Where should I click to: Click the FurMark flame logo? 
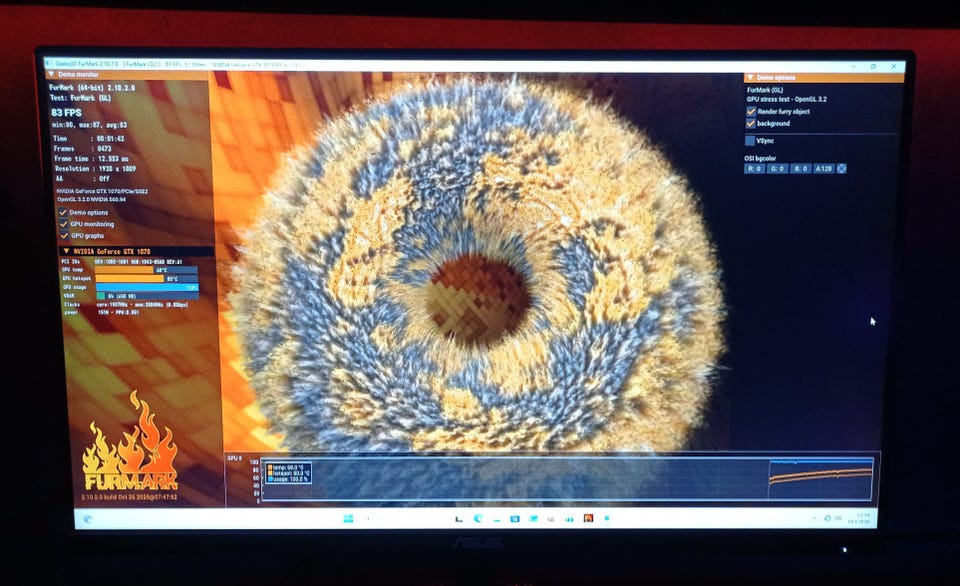pos(130,441)
